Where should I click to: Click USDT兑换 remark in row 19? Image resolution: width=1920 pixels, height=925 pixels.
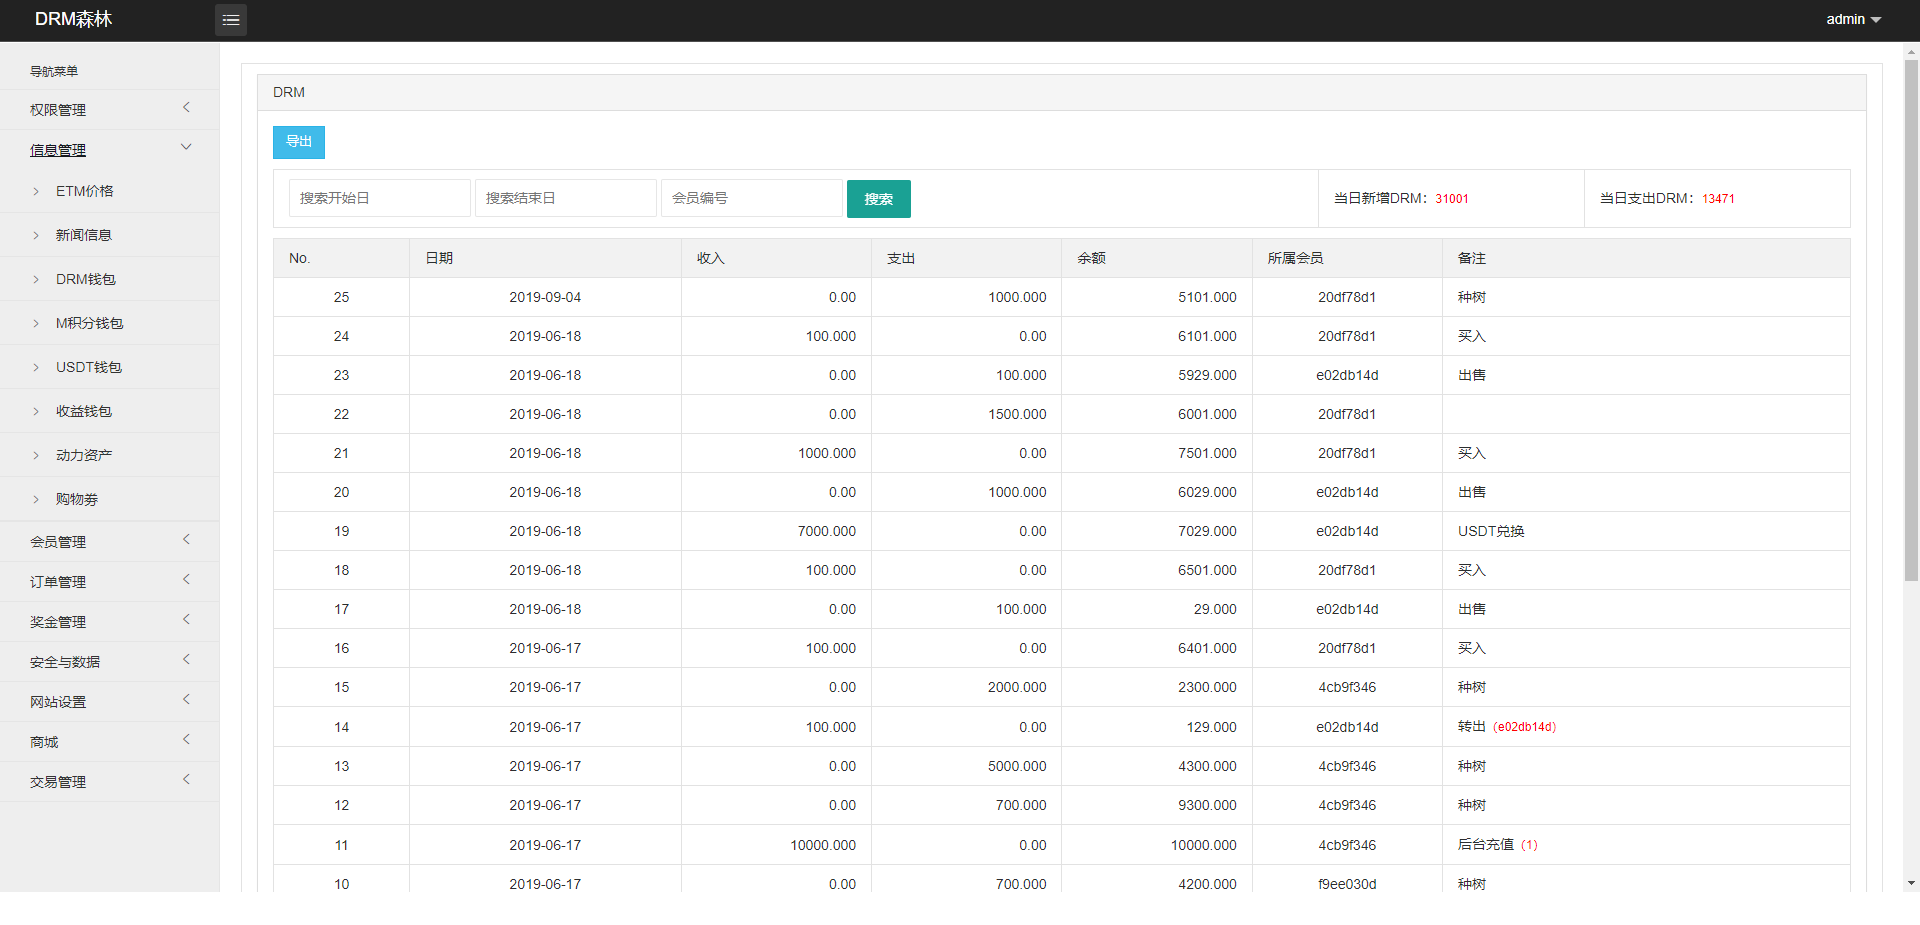(x=1491, y=531)
